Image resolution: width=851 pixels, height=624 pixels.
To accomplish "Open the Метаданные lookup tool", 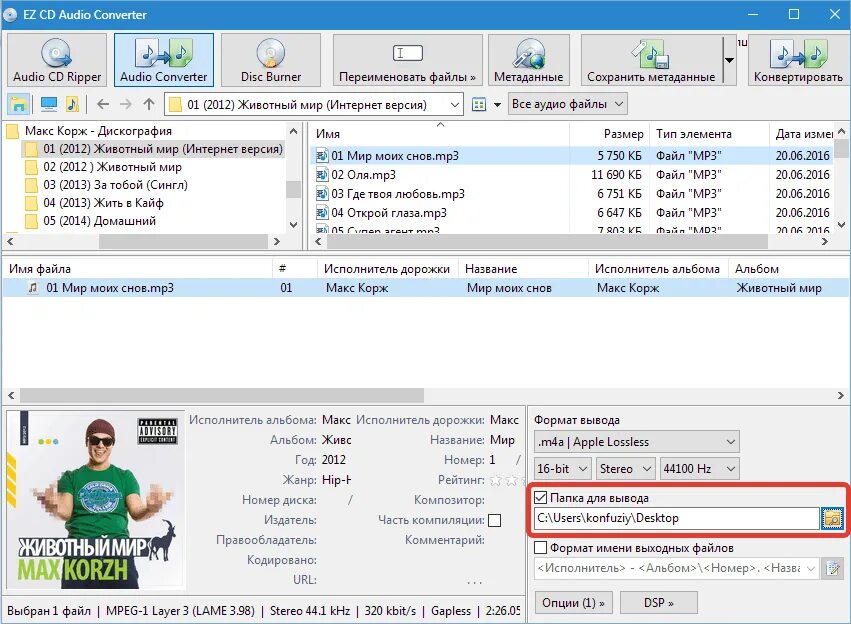I will [529, 60].
